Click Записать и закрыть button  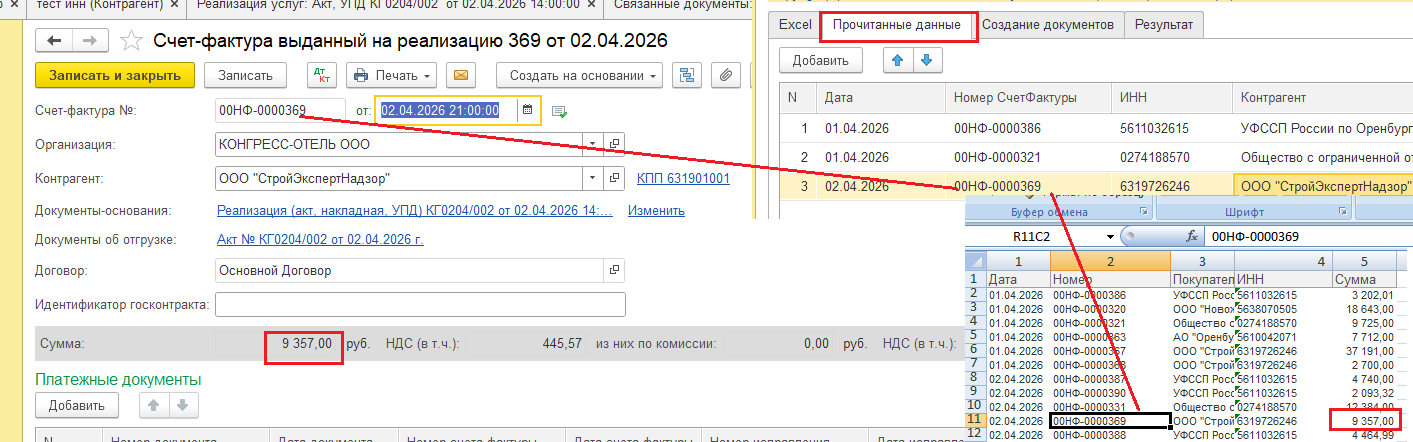114,75
